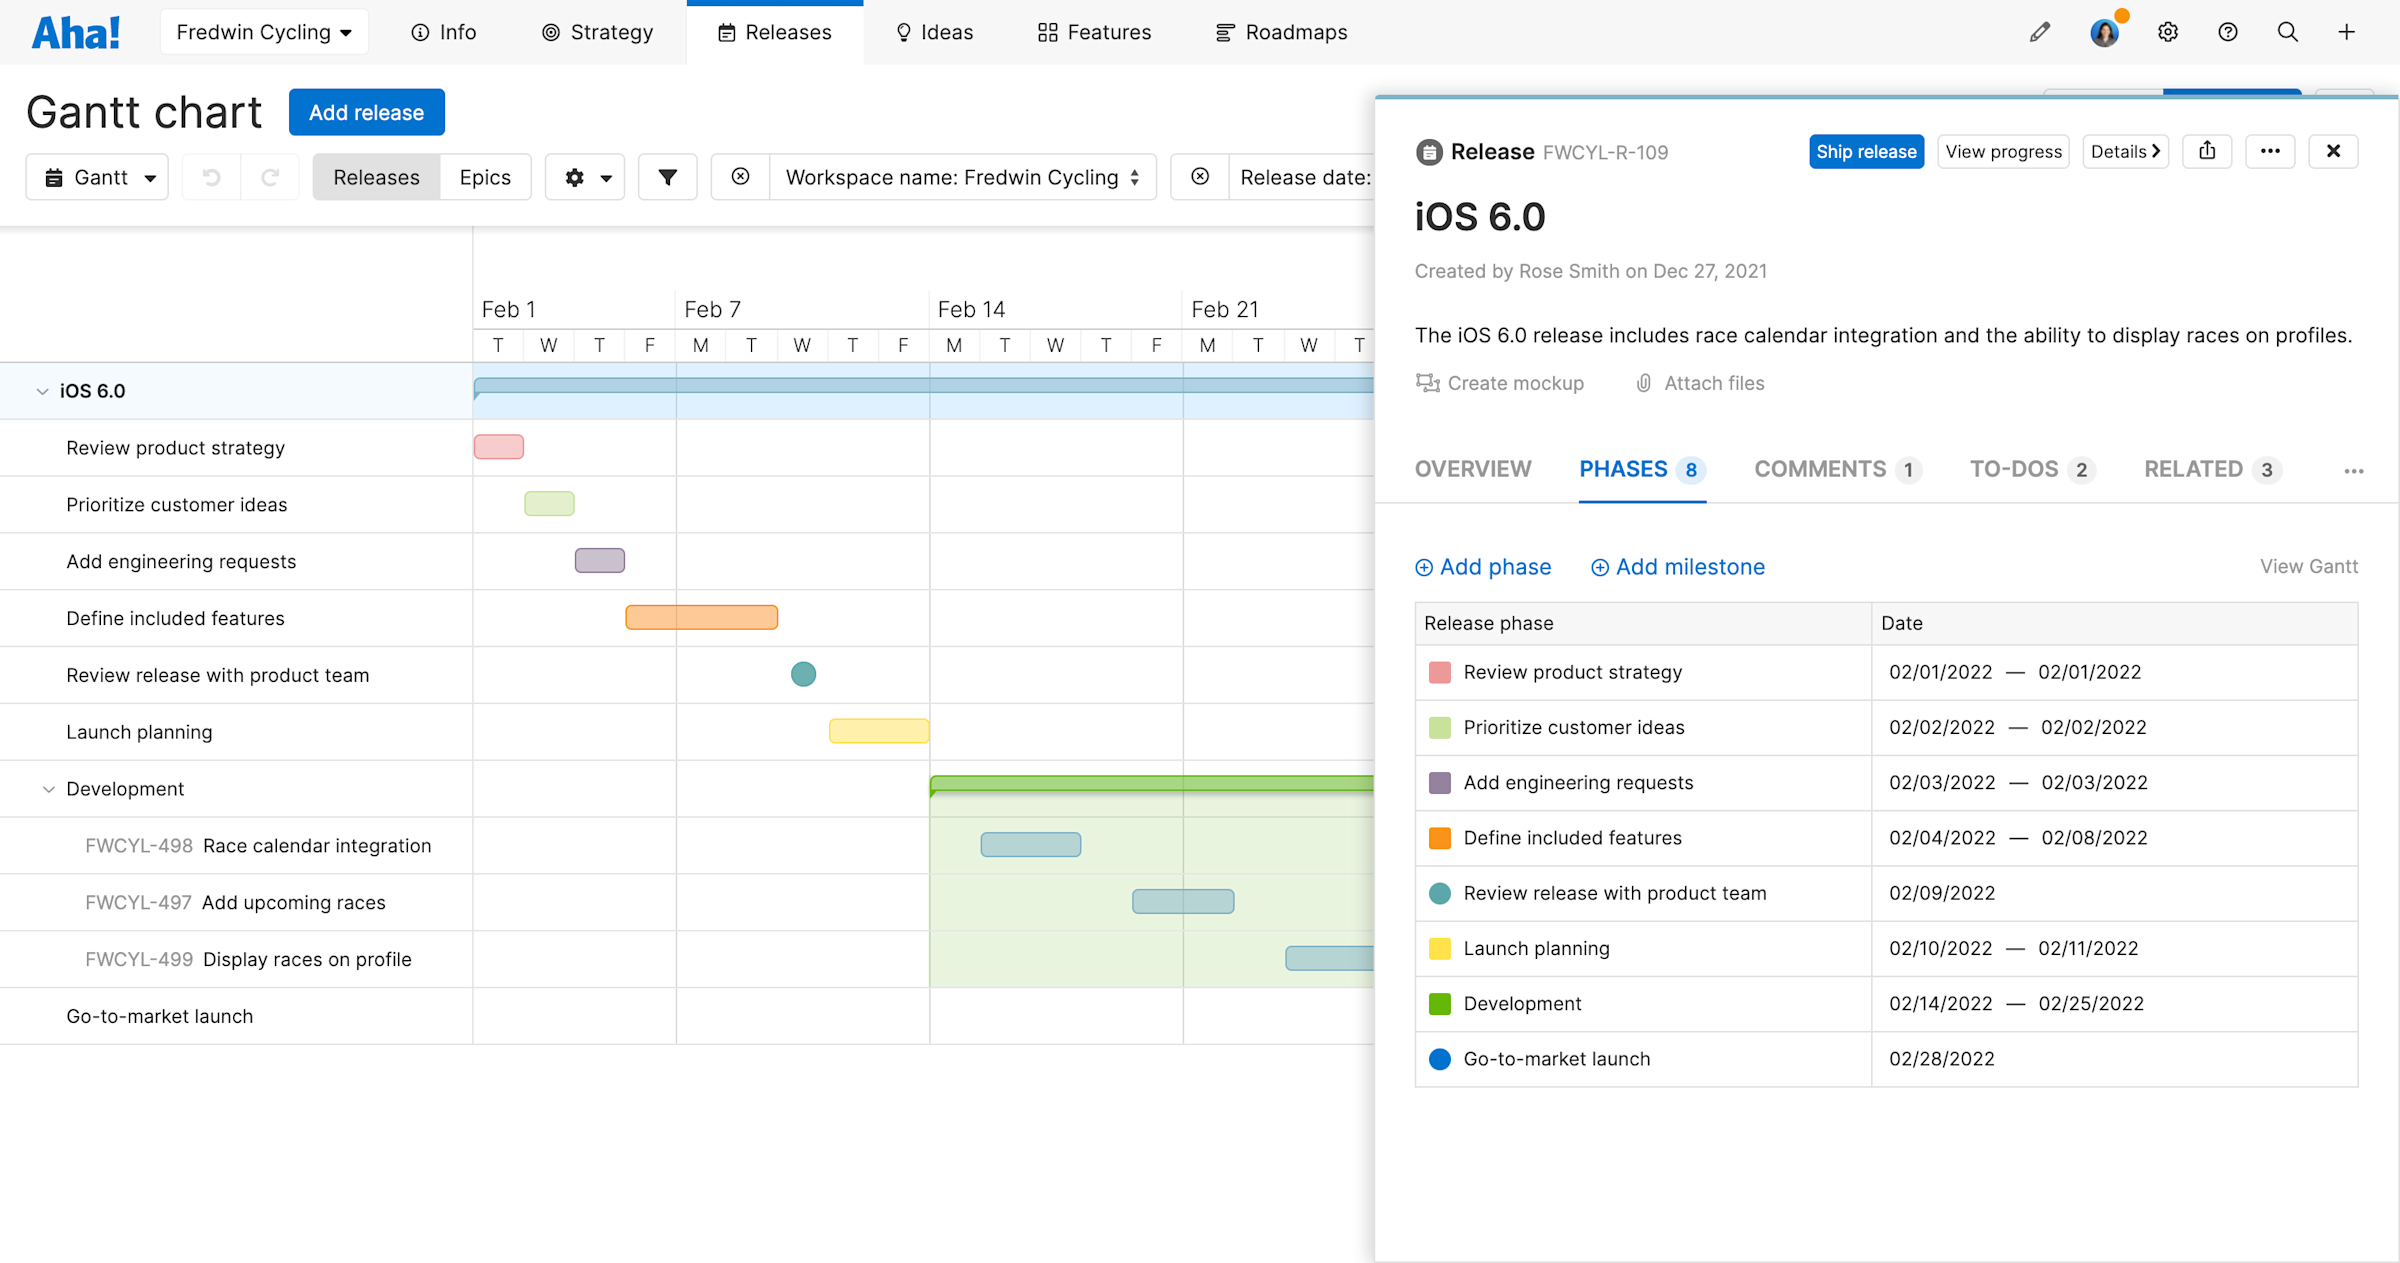Image resolution: width=2400 pixels, height=1263 pixels.
Task: Click the Create mockup icon in the drawer
Action: (1428, 383)
